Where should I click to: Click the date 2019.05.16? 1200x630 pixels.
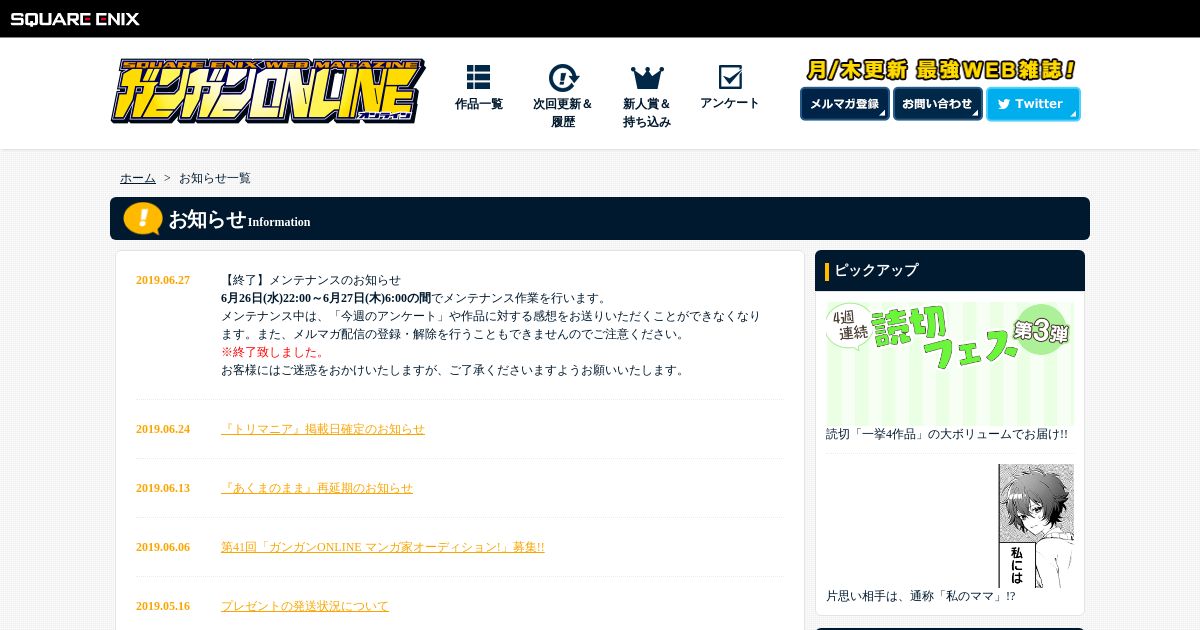point(163,606)
